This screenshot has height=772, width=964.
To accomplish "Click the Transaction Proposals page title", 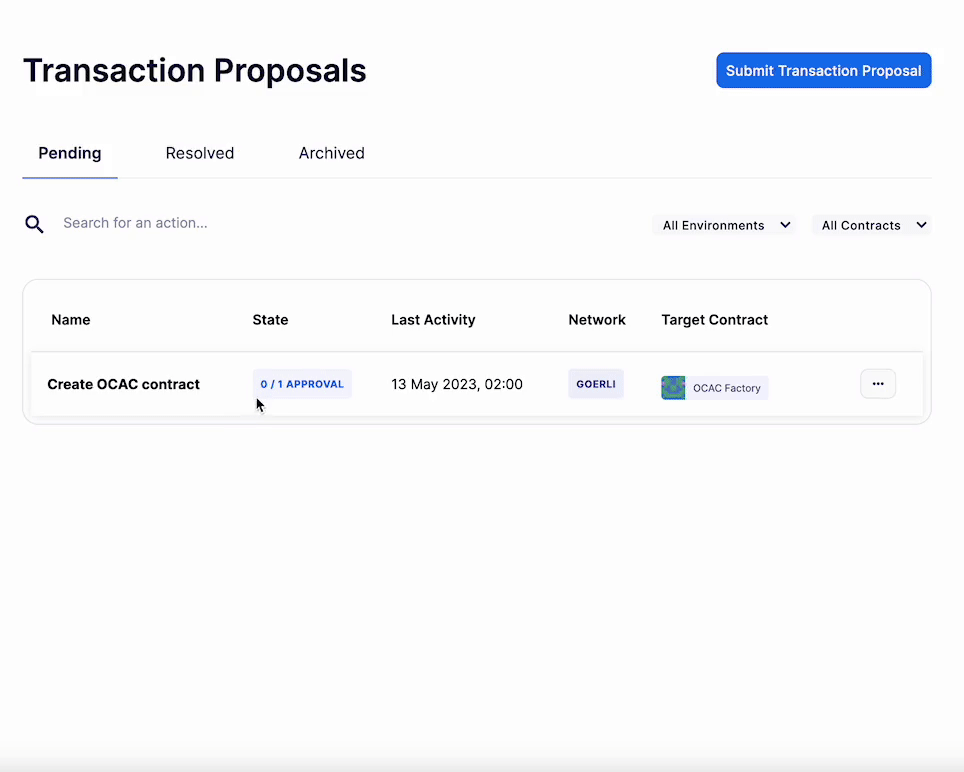I will 194,70.
